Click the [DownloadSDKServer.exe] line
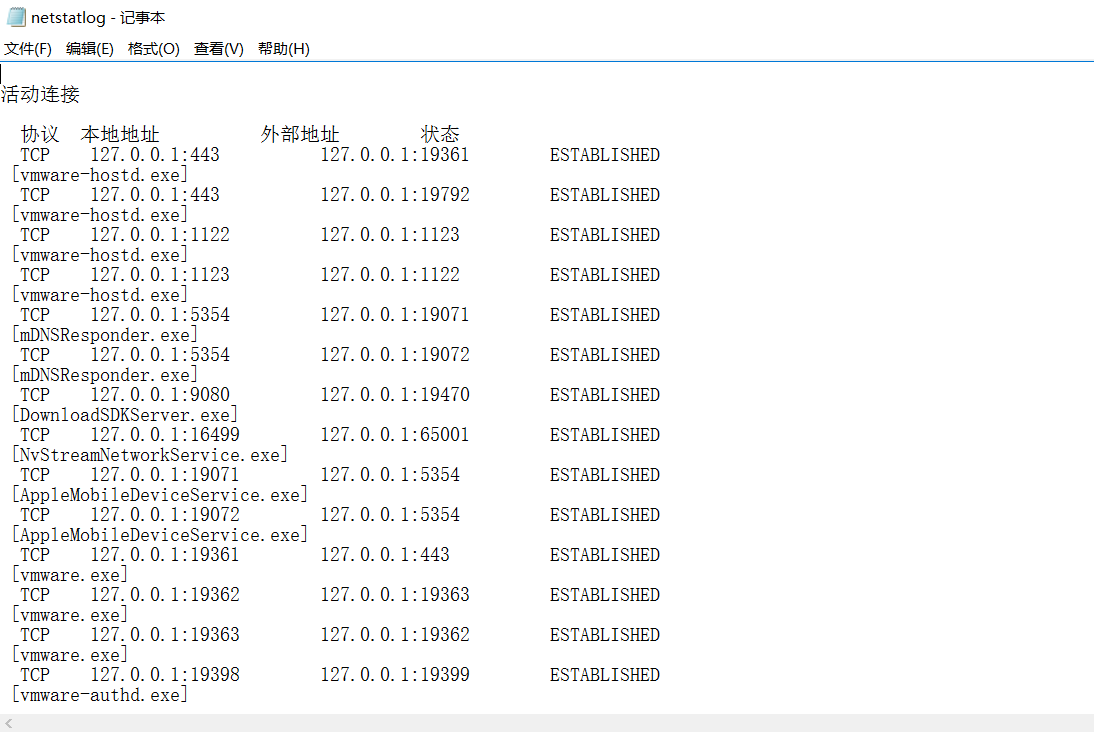 [125, 415]
